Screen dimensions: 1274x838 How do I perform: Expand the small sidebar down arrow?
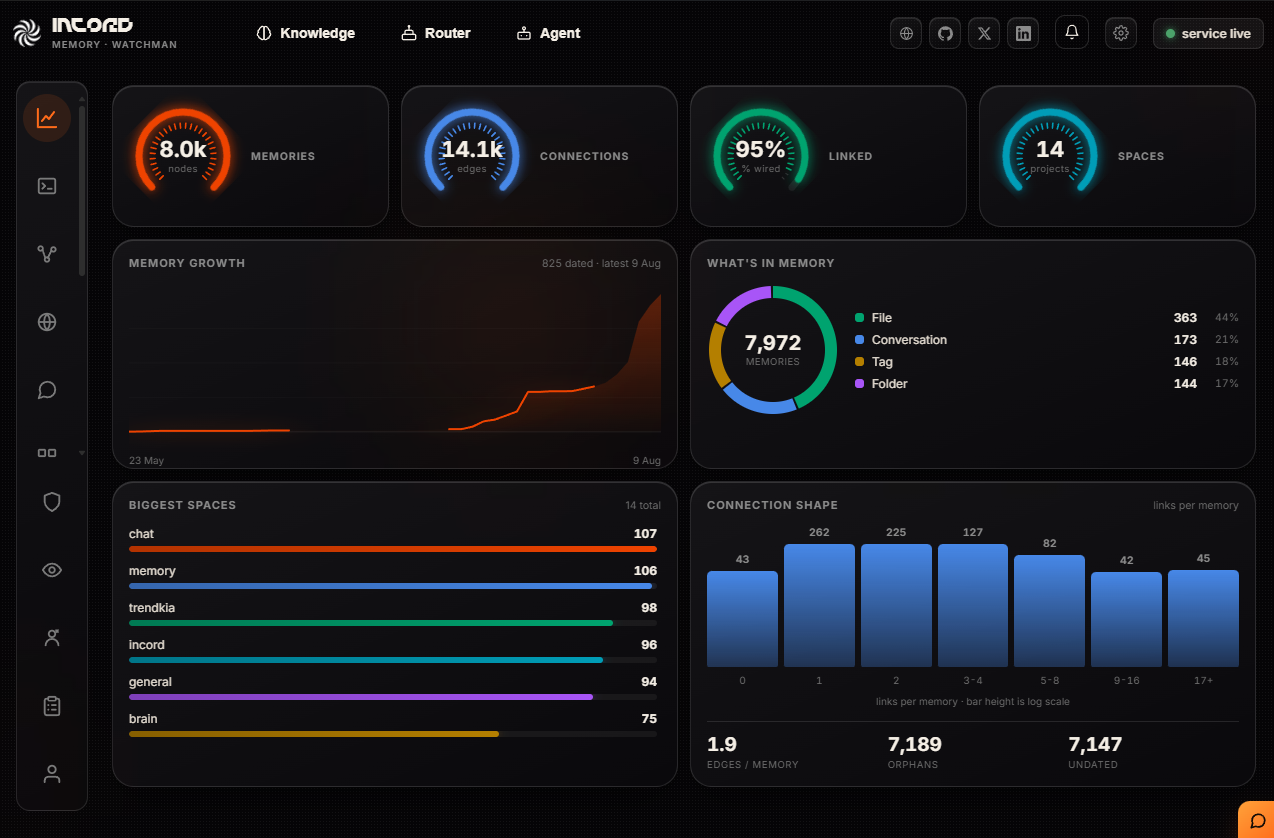(x=82, y=453)
